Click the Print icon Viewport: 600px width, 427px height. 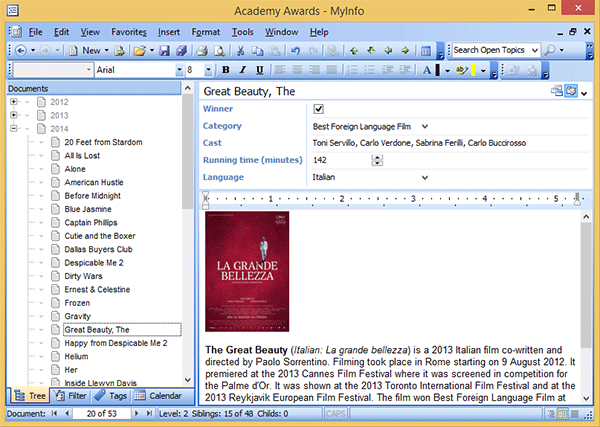202,51
